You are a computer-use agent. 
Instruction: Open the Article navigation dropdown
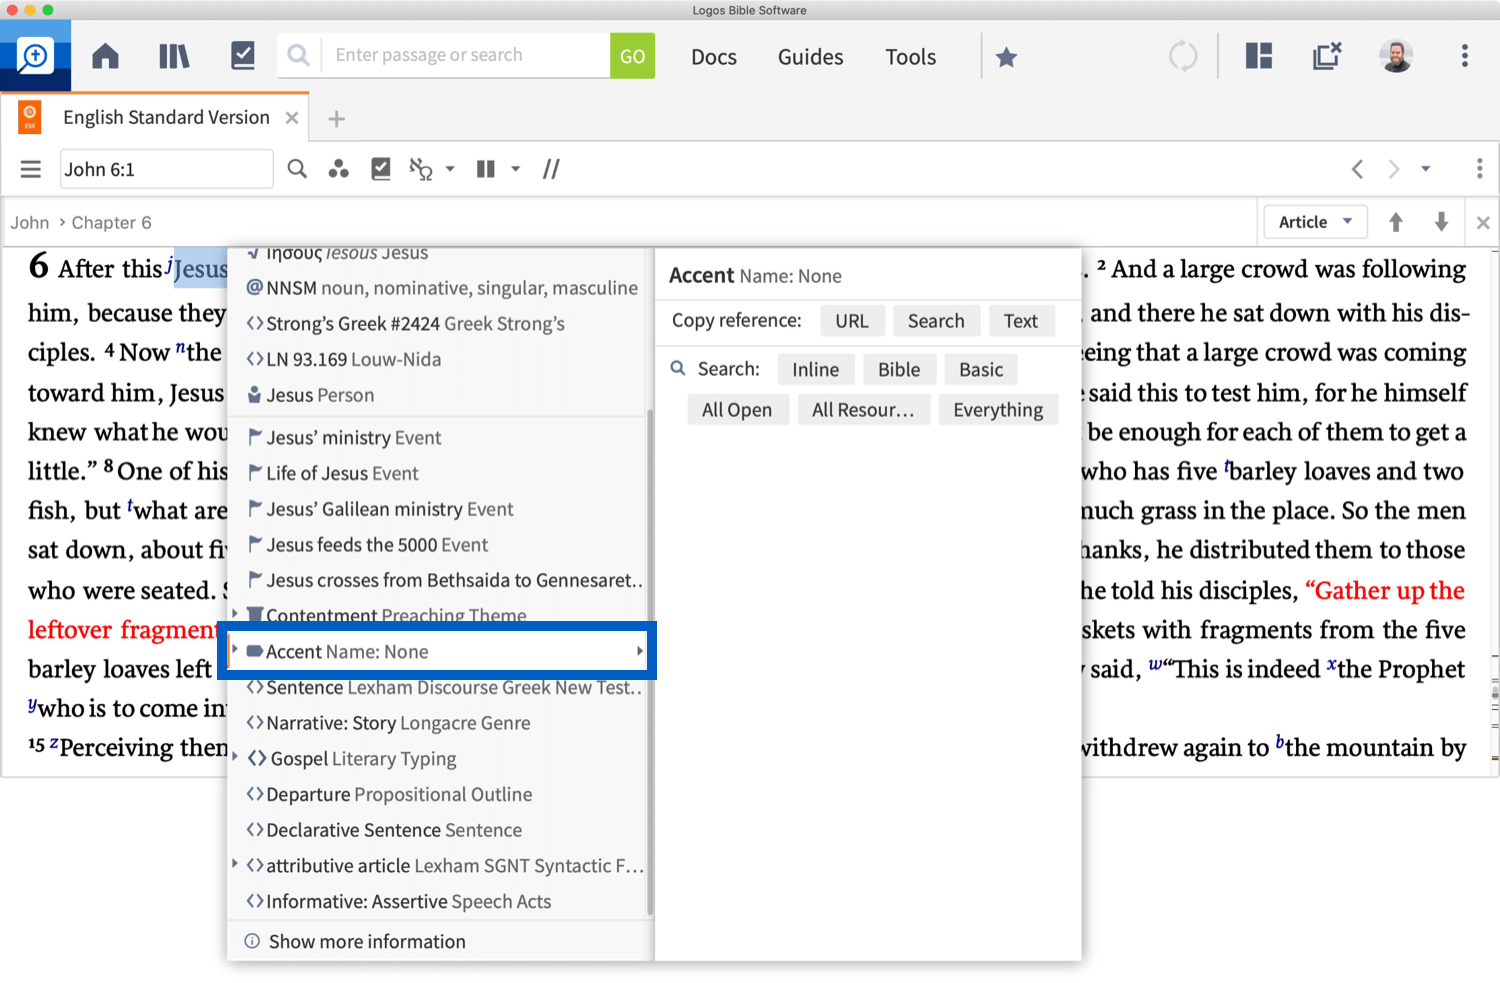click(x=1314, y=222)
